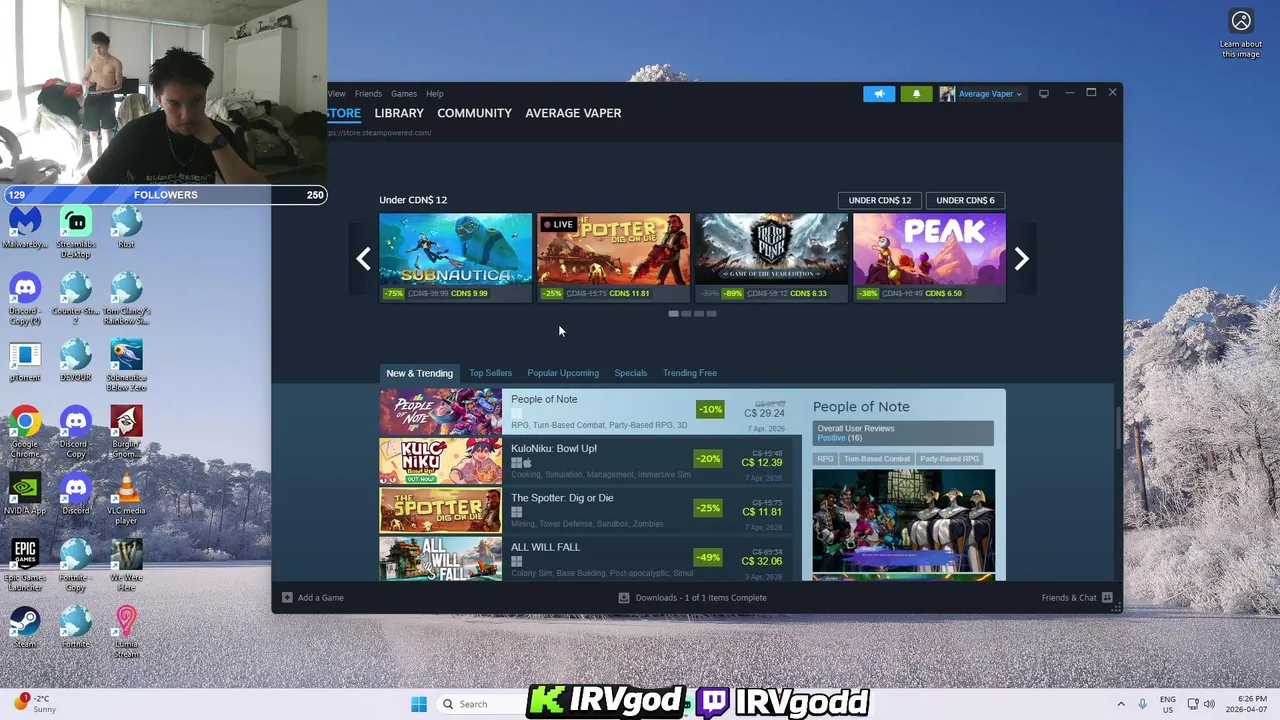The image size is (1280, 720).
Task: Click the UNDER CDN$ 12 button
Action: pyautogui.click(x=880, y=200)
